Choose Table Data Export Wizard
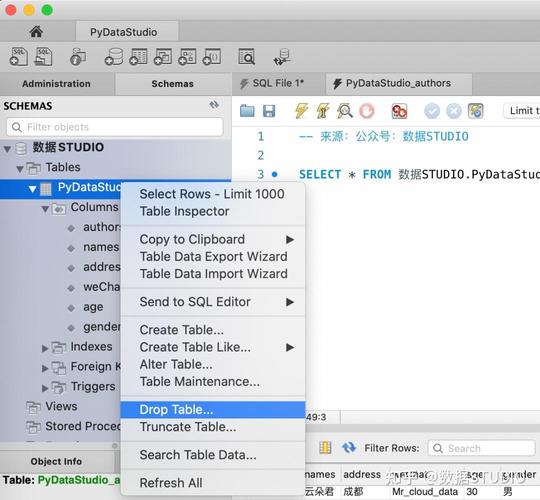This screenshot has width=540, height=500. (213, 257)
